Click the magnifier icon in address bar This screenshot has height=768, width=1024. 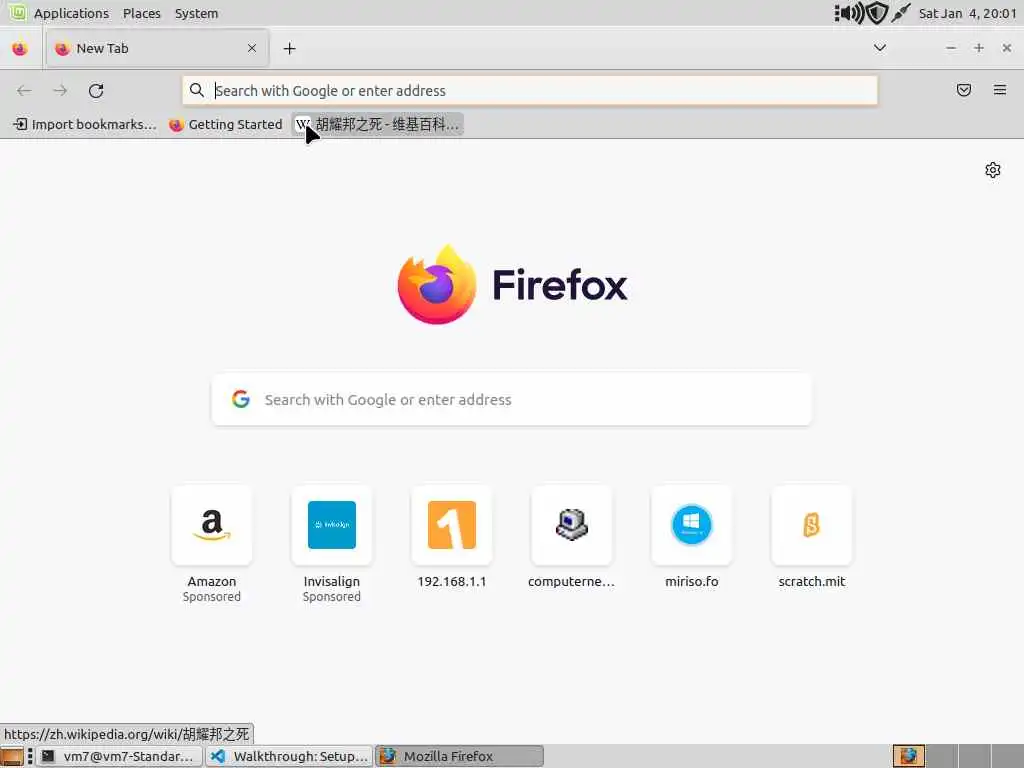pyautogui.click(x=197, y=90)
